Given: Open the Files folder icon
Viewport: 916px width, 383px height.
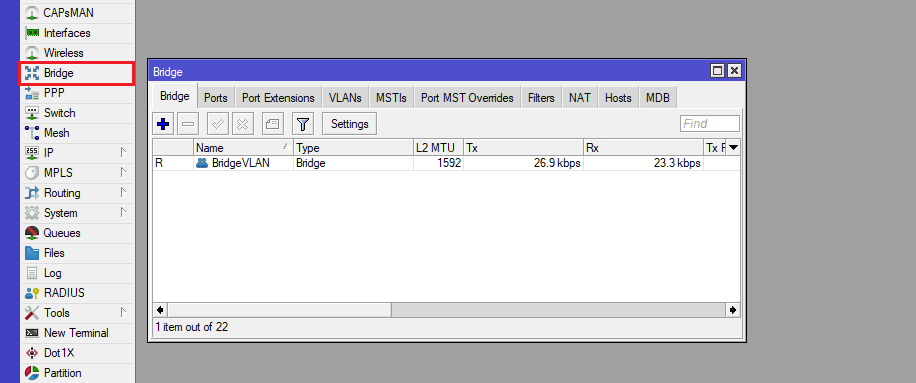Looking at the screenshot, I should point(32,253).
